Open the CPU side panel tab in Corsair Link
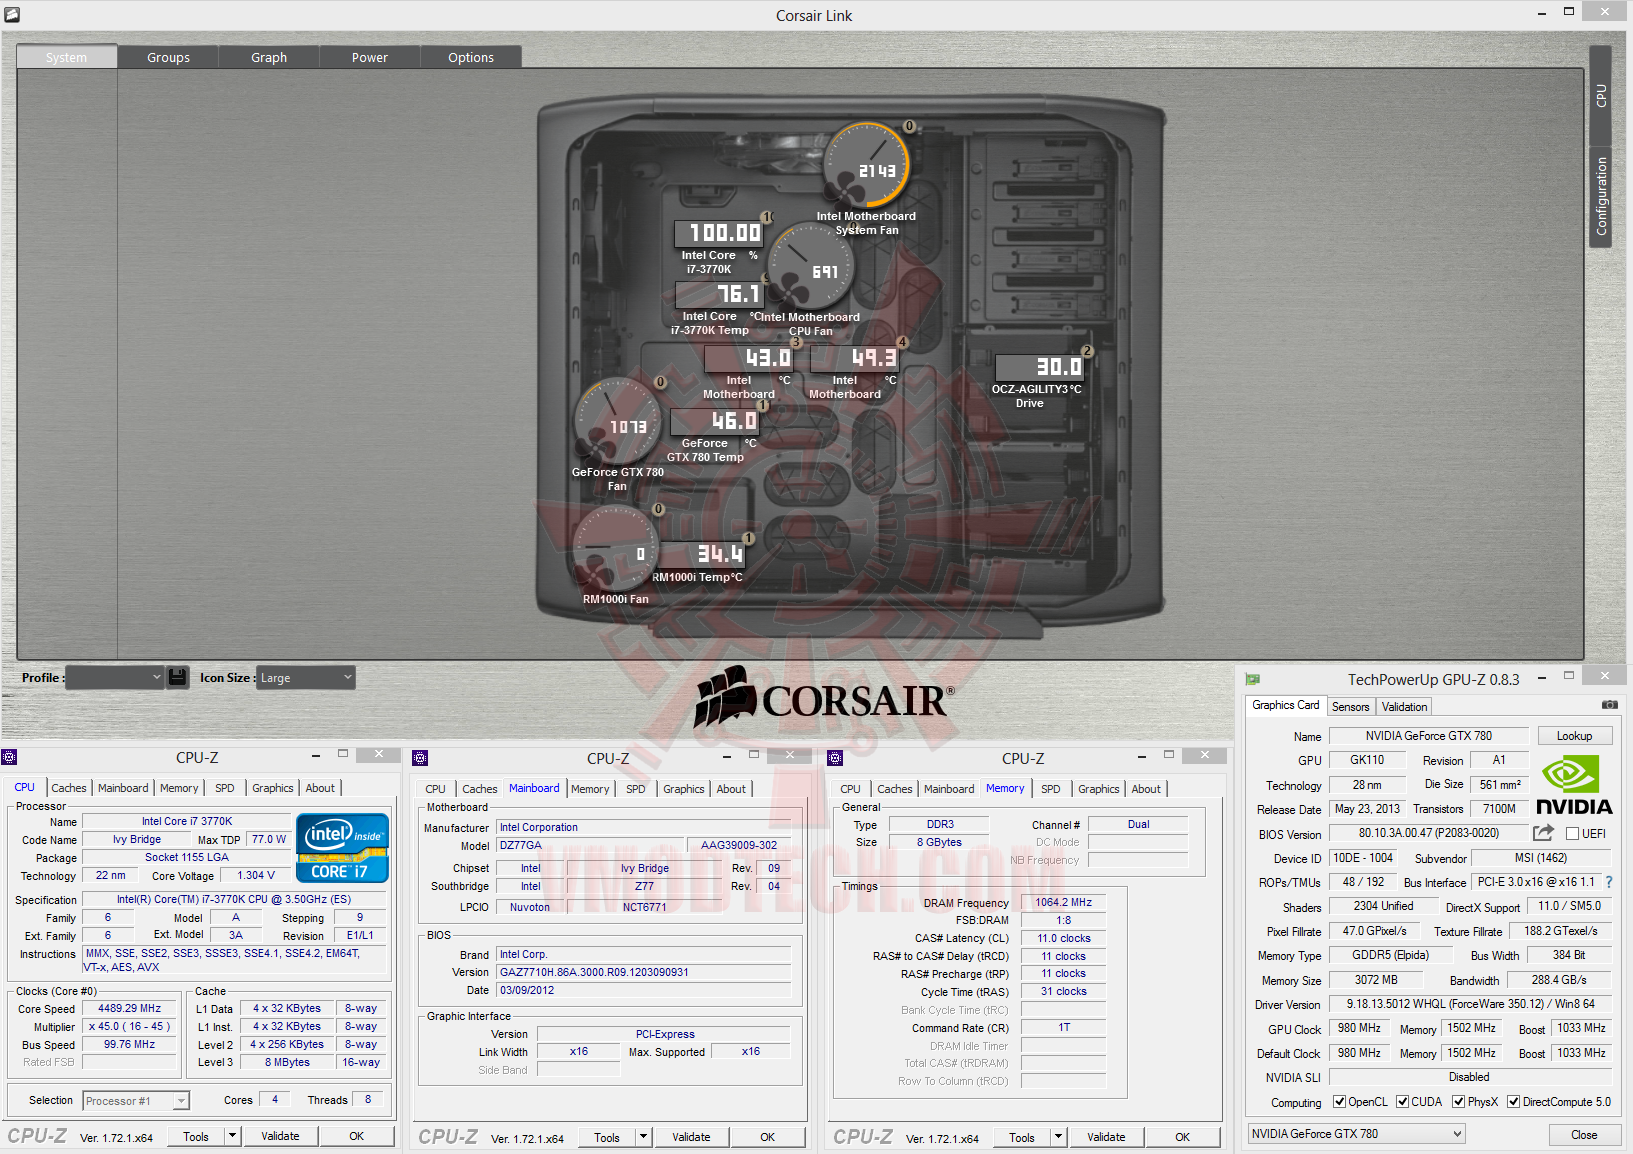 [1601, 95]
